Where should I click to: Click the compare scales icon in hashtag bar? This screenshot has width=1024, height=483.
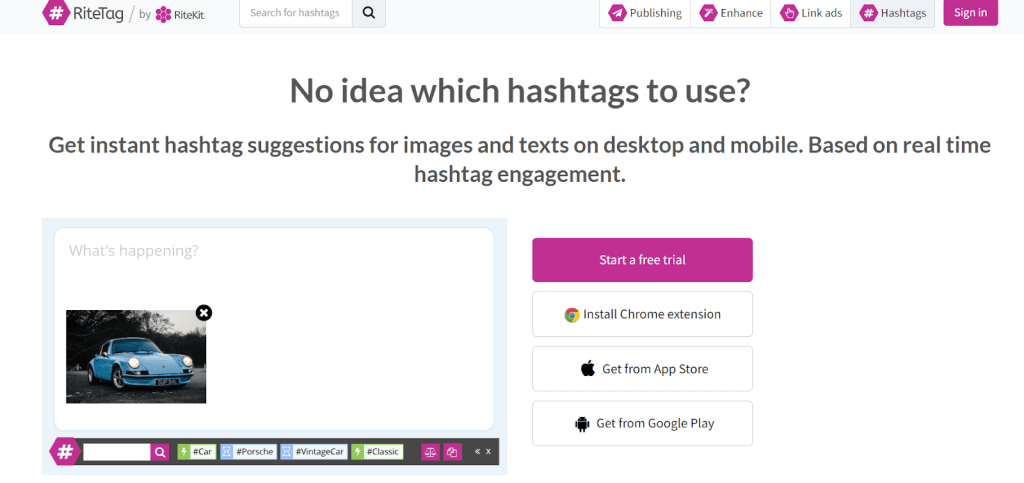430,452
